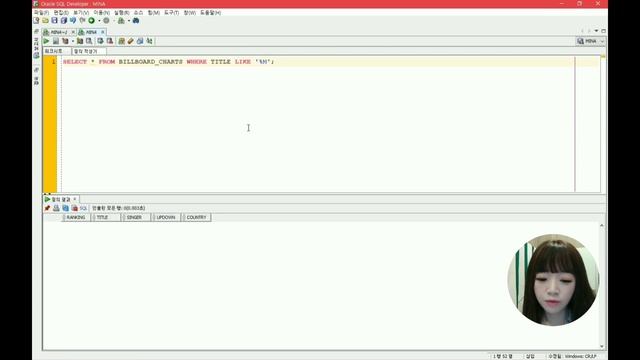Click line number 1 in editor gutter

click(53, 62)
